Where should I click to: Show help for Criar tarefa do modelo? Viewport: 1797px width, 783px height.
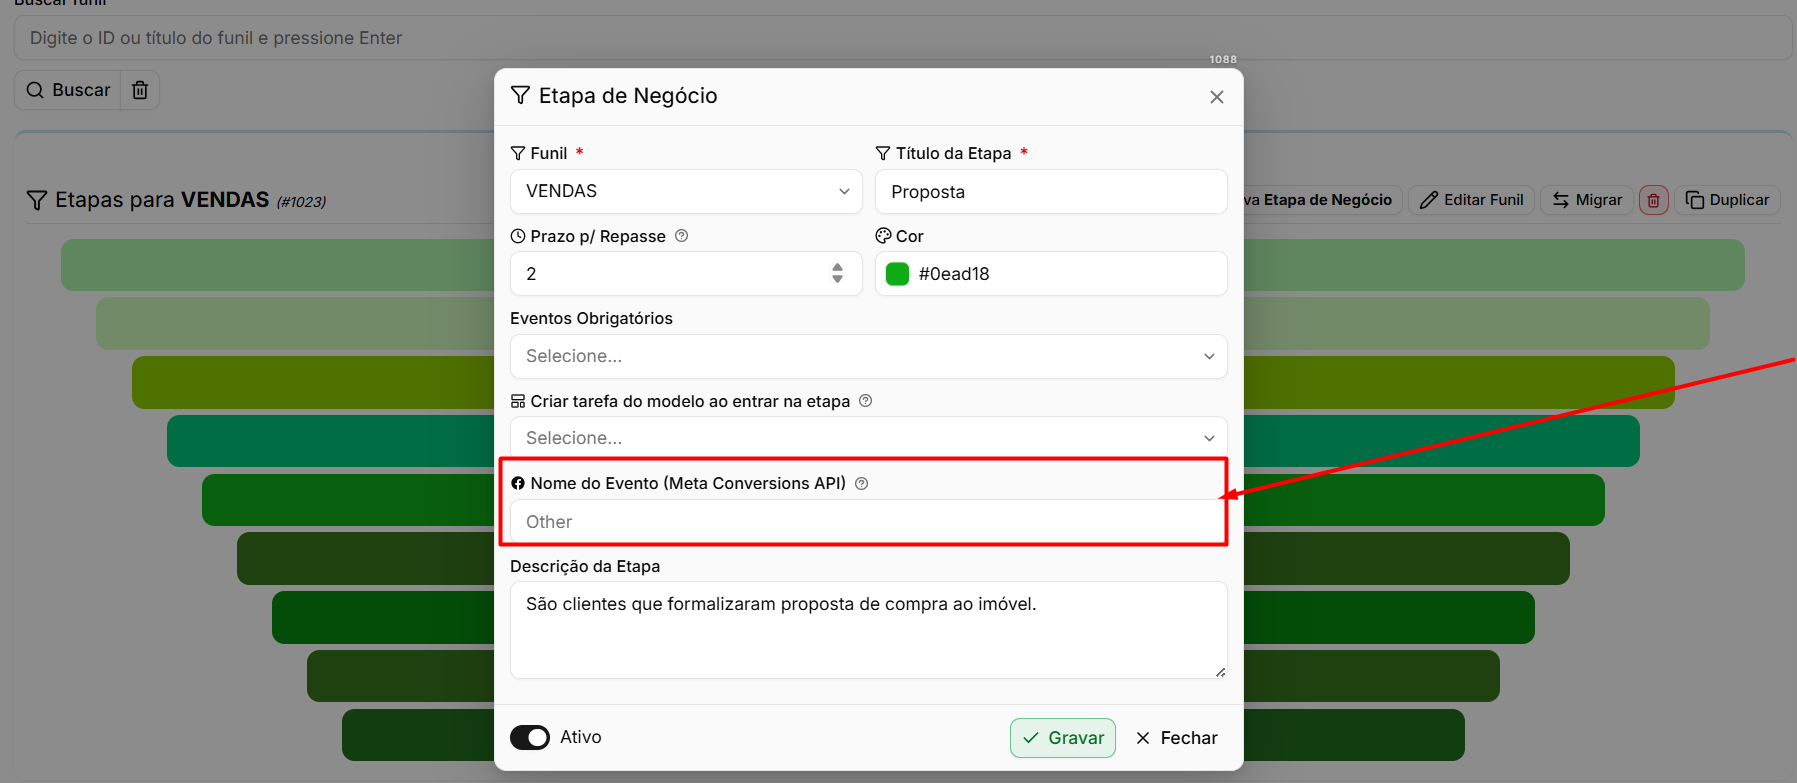pos(866,401)
